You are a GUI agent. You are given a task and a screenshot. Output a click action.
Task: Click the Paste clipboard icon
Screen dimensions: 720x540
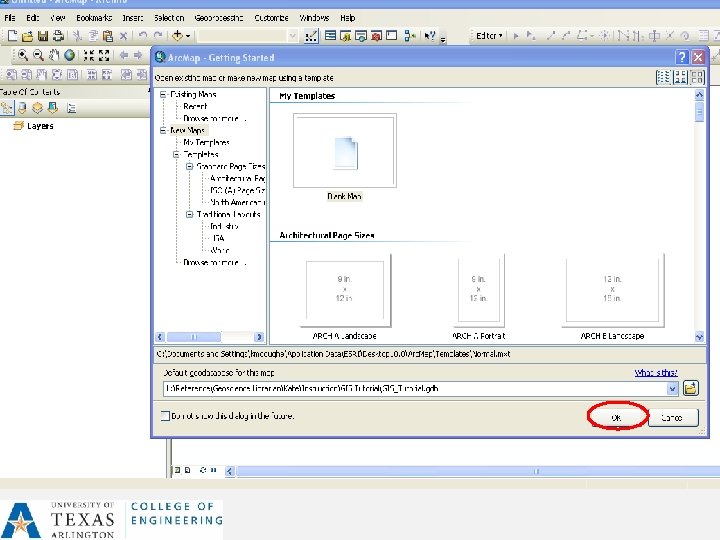pos(108,36)
